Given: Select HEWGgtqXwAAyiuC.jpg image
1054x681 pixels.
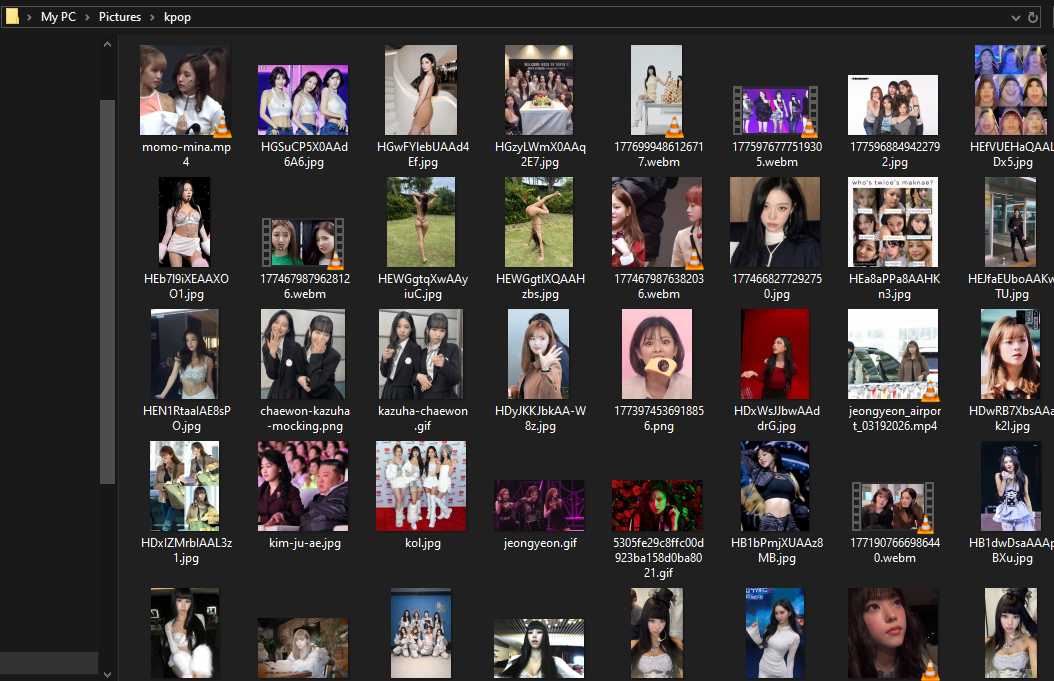Looking at the screenshot, I should 421,222.
